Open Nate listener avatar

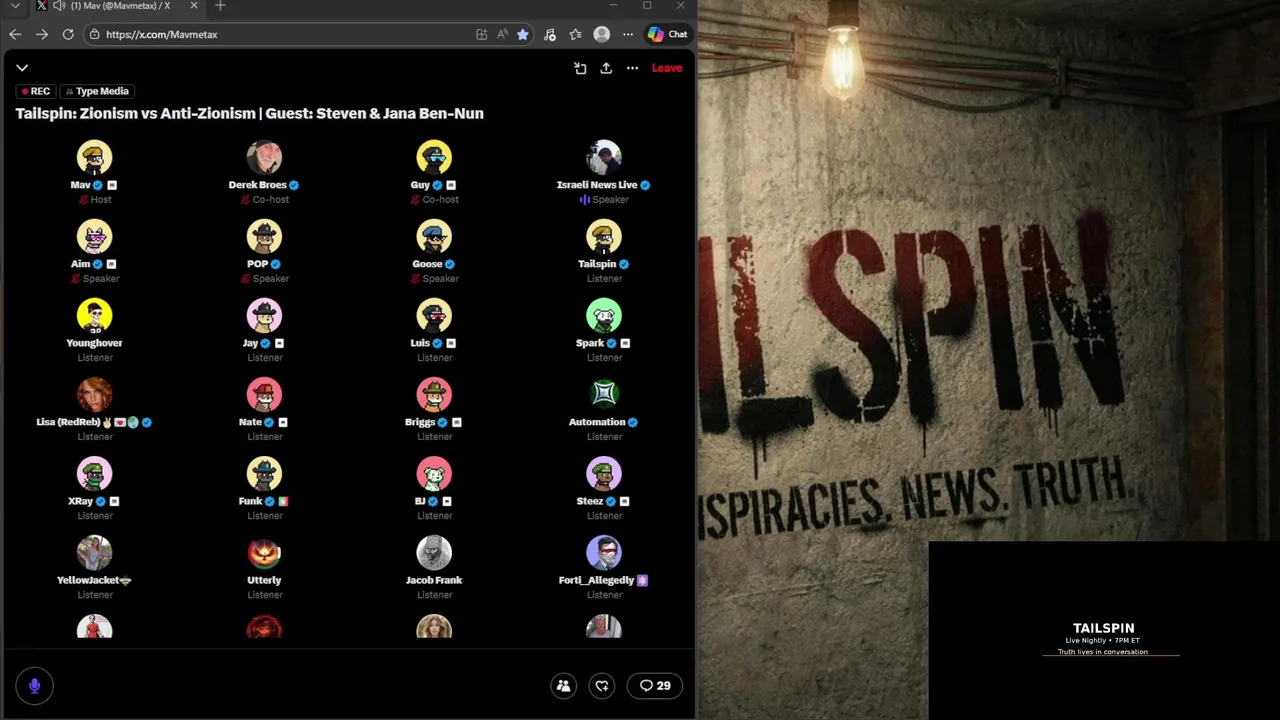click(265, 395)
